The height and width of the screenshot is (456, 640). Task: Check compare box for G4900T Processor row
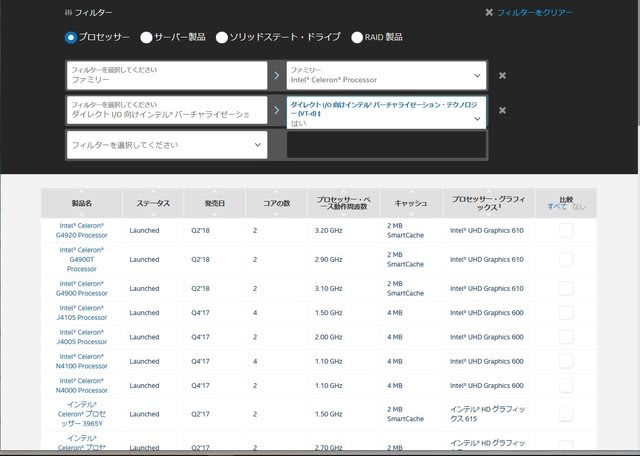click(x=566, y=260)
